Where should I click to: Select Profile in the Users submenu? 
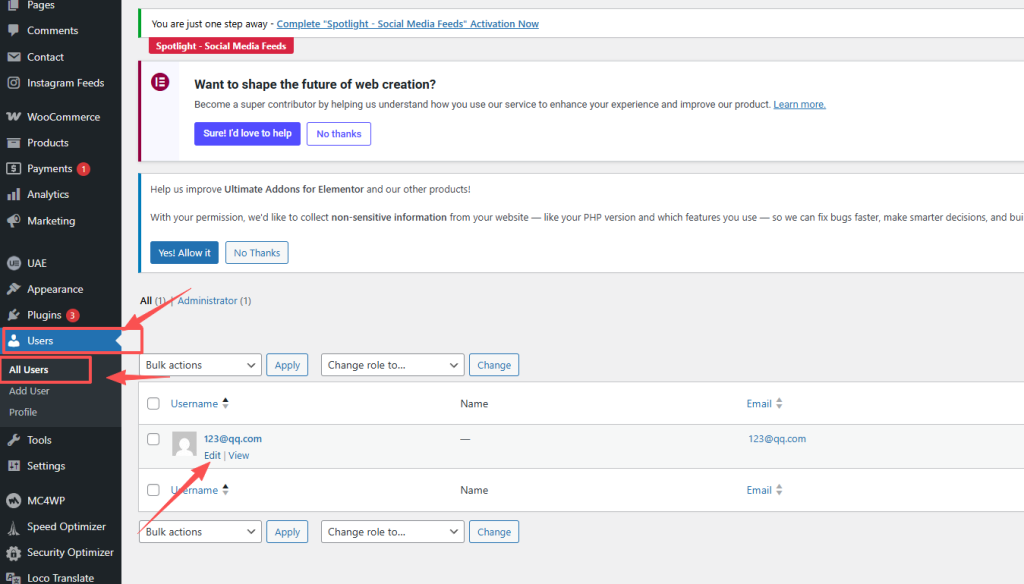23,412
